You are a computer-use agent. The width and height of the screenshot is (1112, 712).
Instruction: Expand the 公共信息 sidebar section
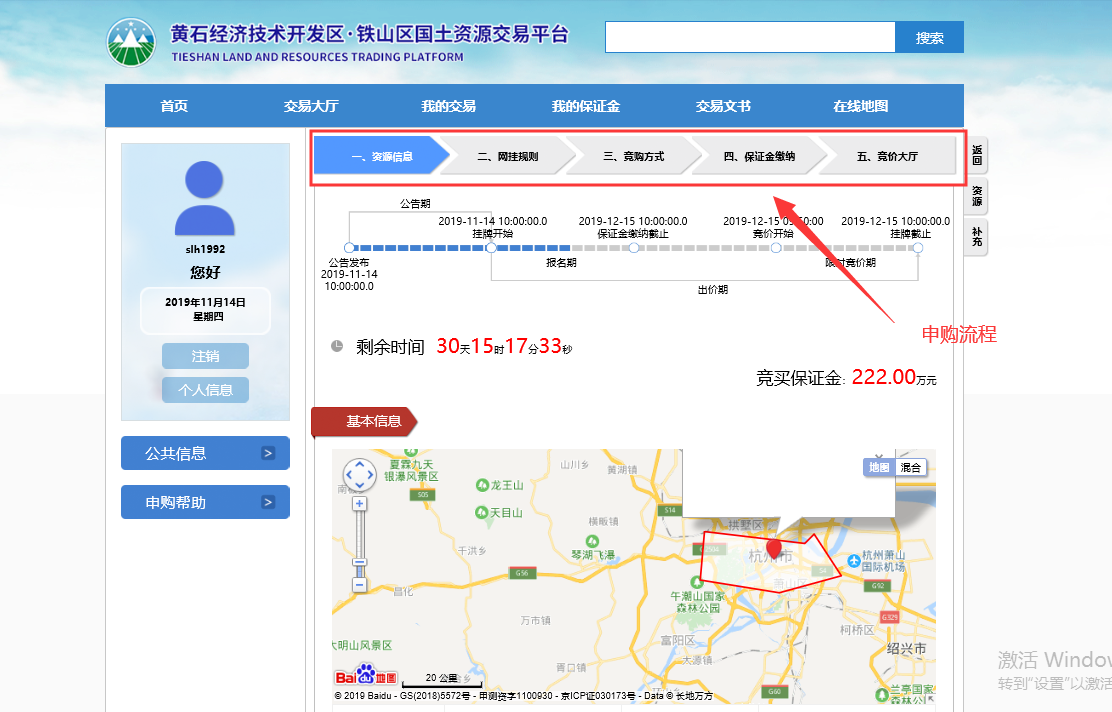205,453
